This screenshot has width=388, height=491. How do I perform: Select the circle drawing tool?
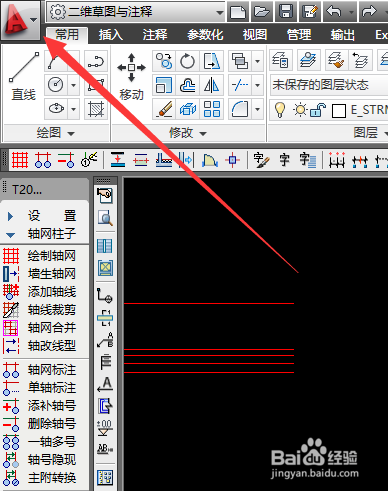[56, 85]
